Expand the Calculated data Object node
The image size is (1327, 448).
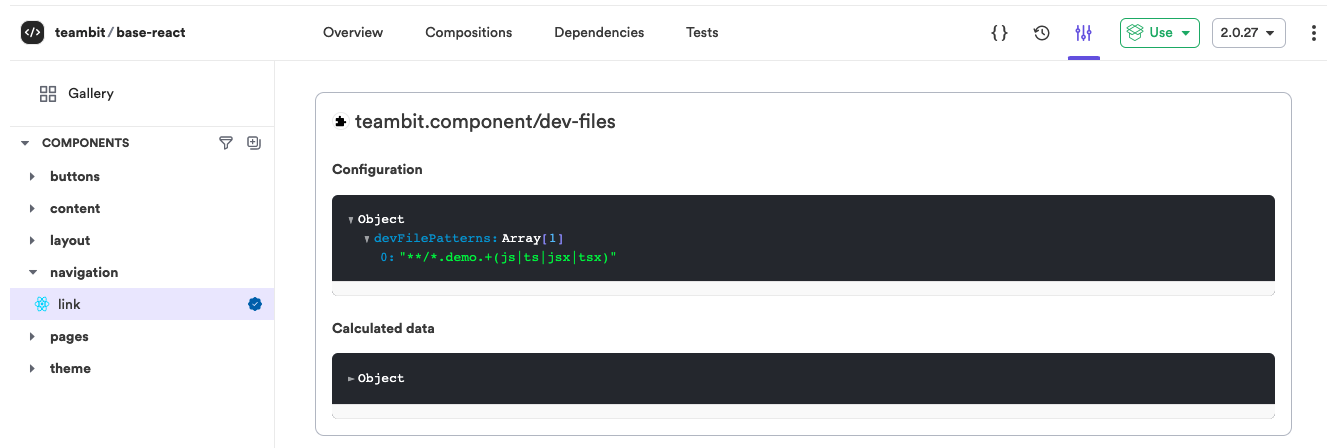click(x=351, y=379)
